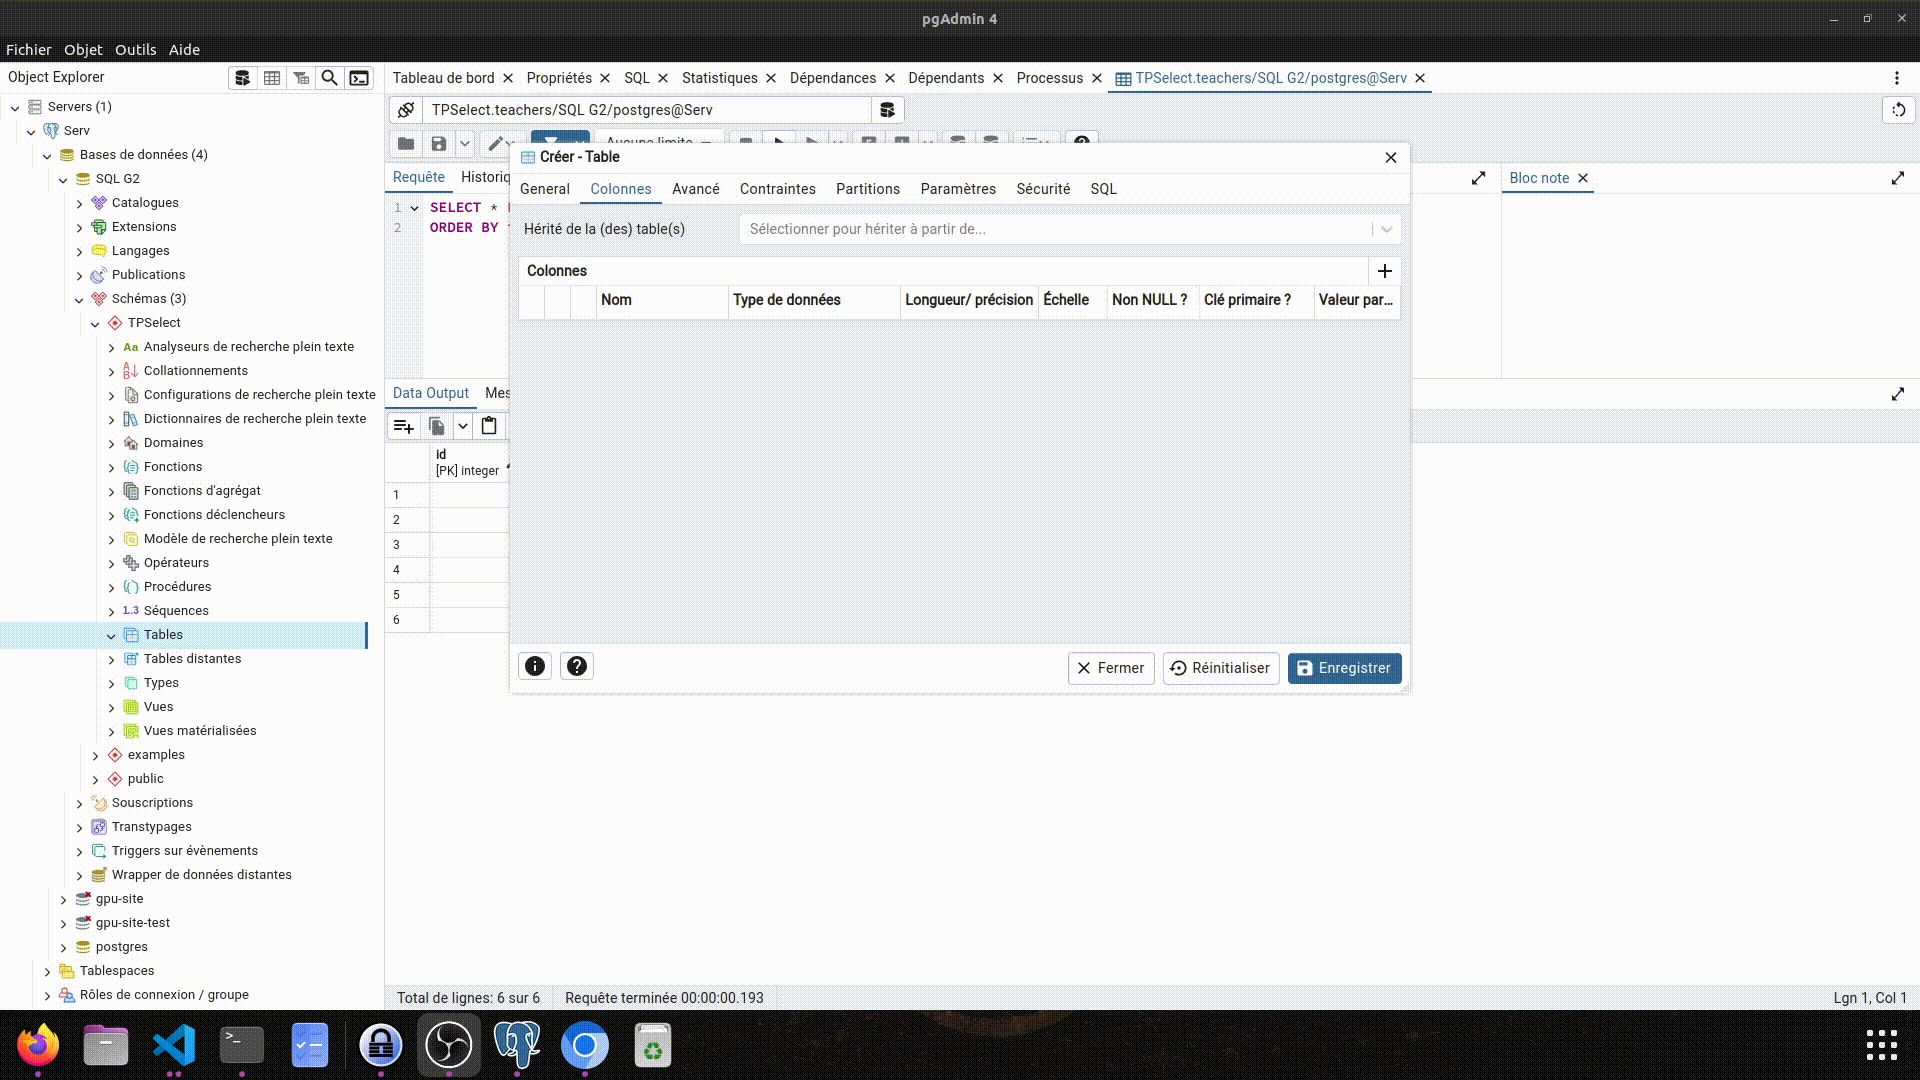The image size is (1920, 1080).
Task: Open the dialog help question-mark button
Action: [x=577, y=666]
